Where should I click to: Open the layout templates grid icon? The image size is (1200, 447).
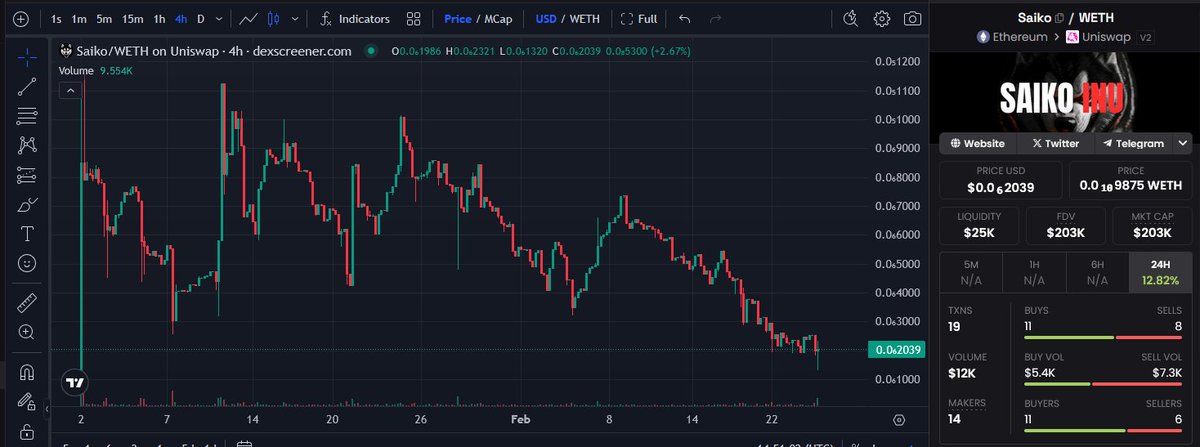click(x=414, y=18)
